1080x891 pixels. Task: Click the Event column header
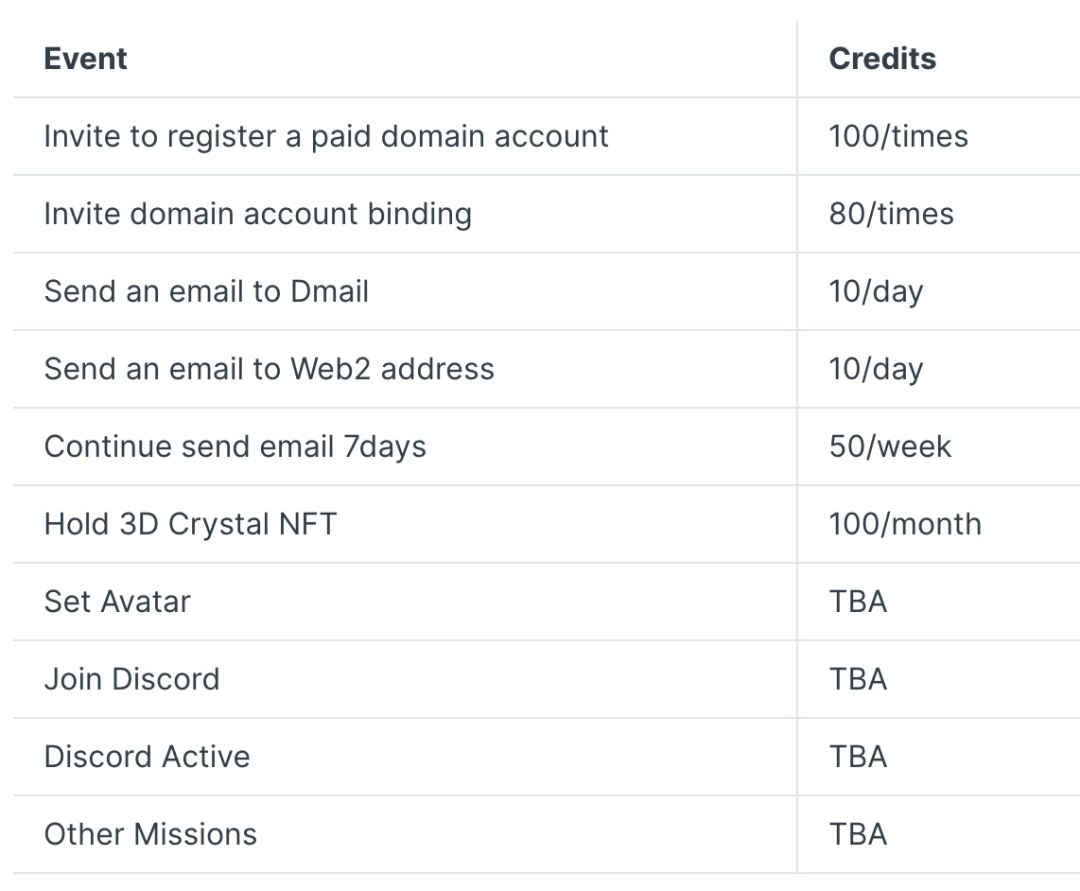[86, 59]
